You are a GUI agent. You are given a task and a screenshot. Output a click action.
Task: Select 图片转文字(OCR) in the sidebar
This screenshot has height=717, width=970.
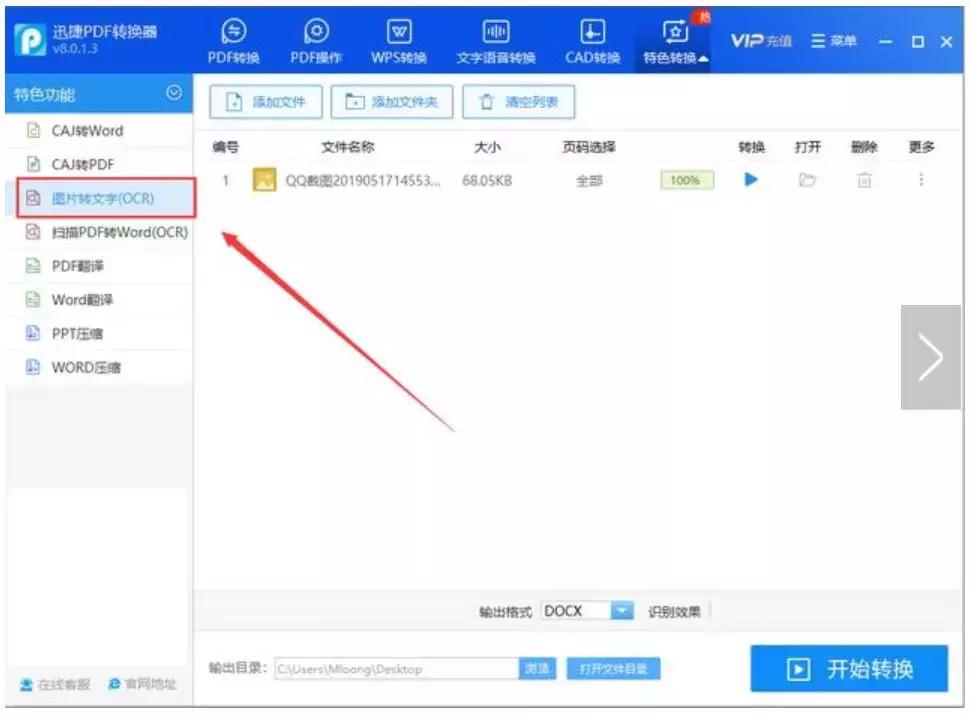90,196
